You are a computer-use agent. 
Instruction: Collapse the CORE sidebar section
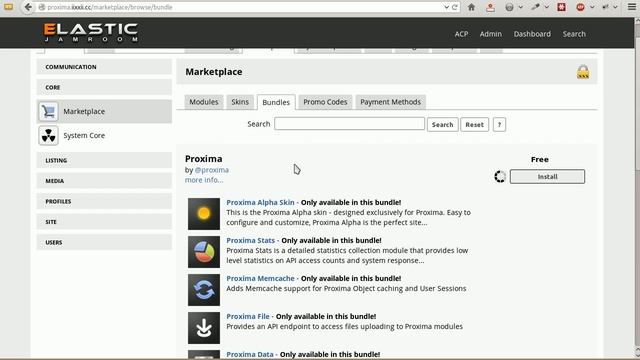click(104, 87)
